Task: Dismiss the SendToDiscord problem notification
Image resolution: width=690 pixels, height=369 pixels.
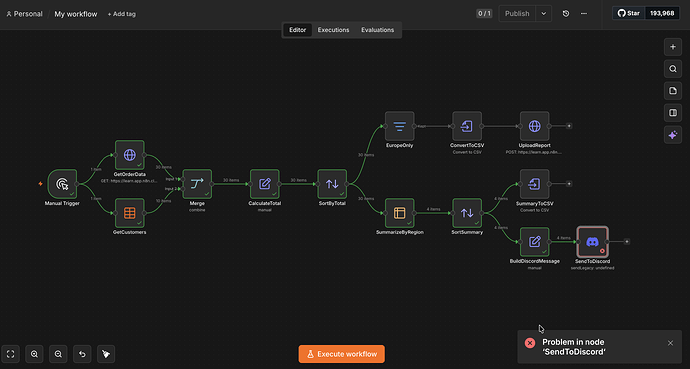Action: (670, 343)
